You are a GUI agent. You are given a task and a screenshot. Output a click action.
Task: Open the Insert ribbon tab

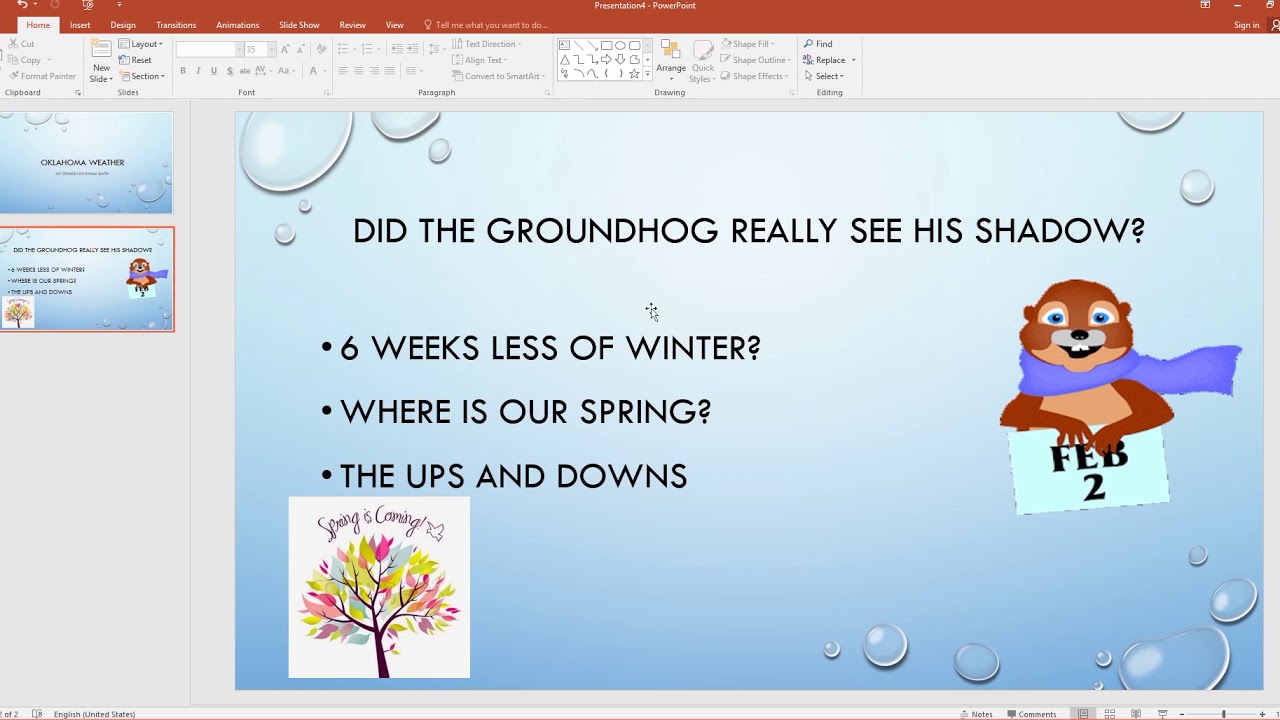[x=80, y=25]
